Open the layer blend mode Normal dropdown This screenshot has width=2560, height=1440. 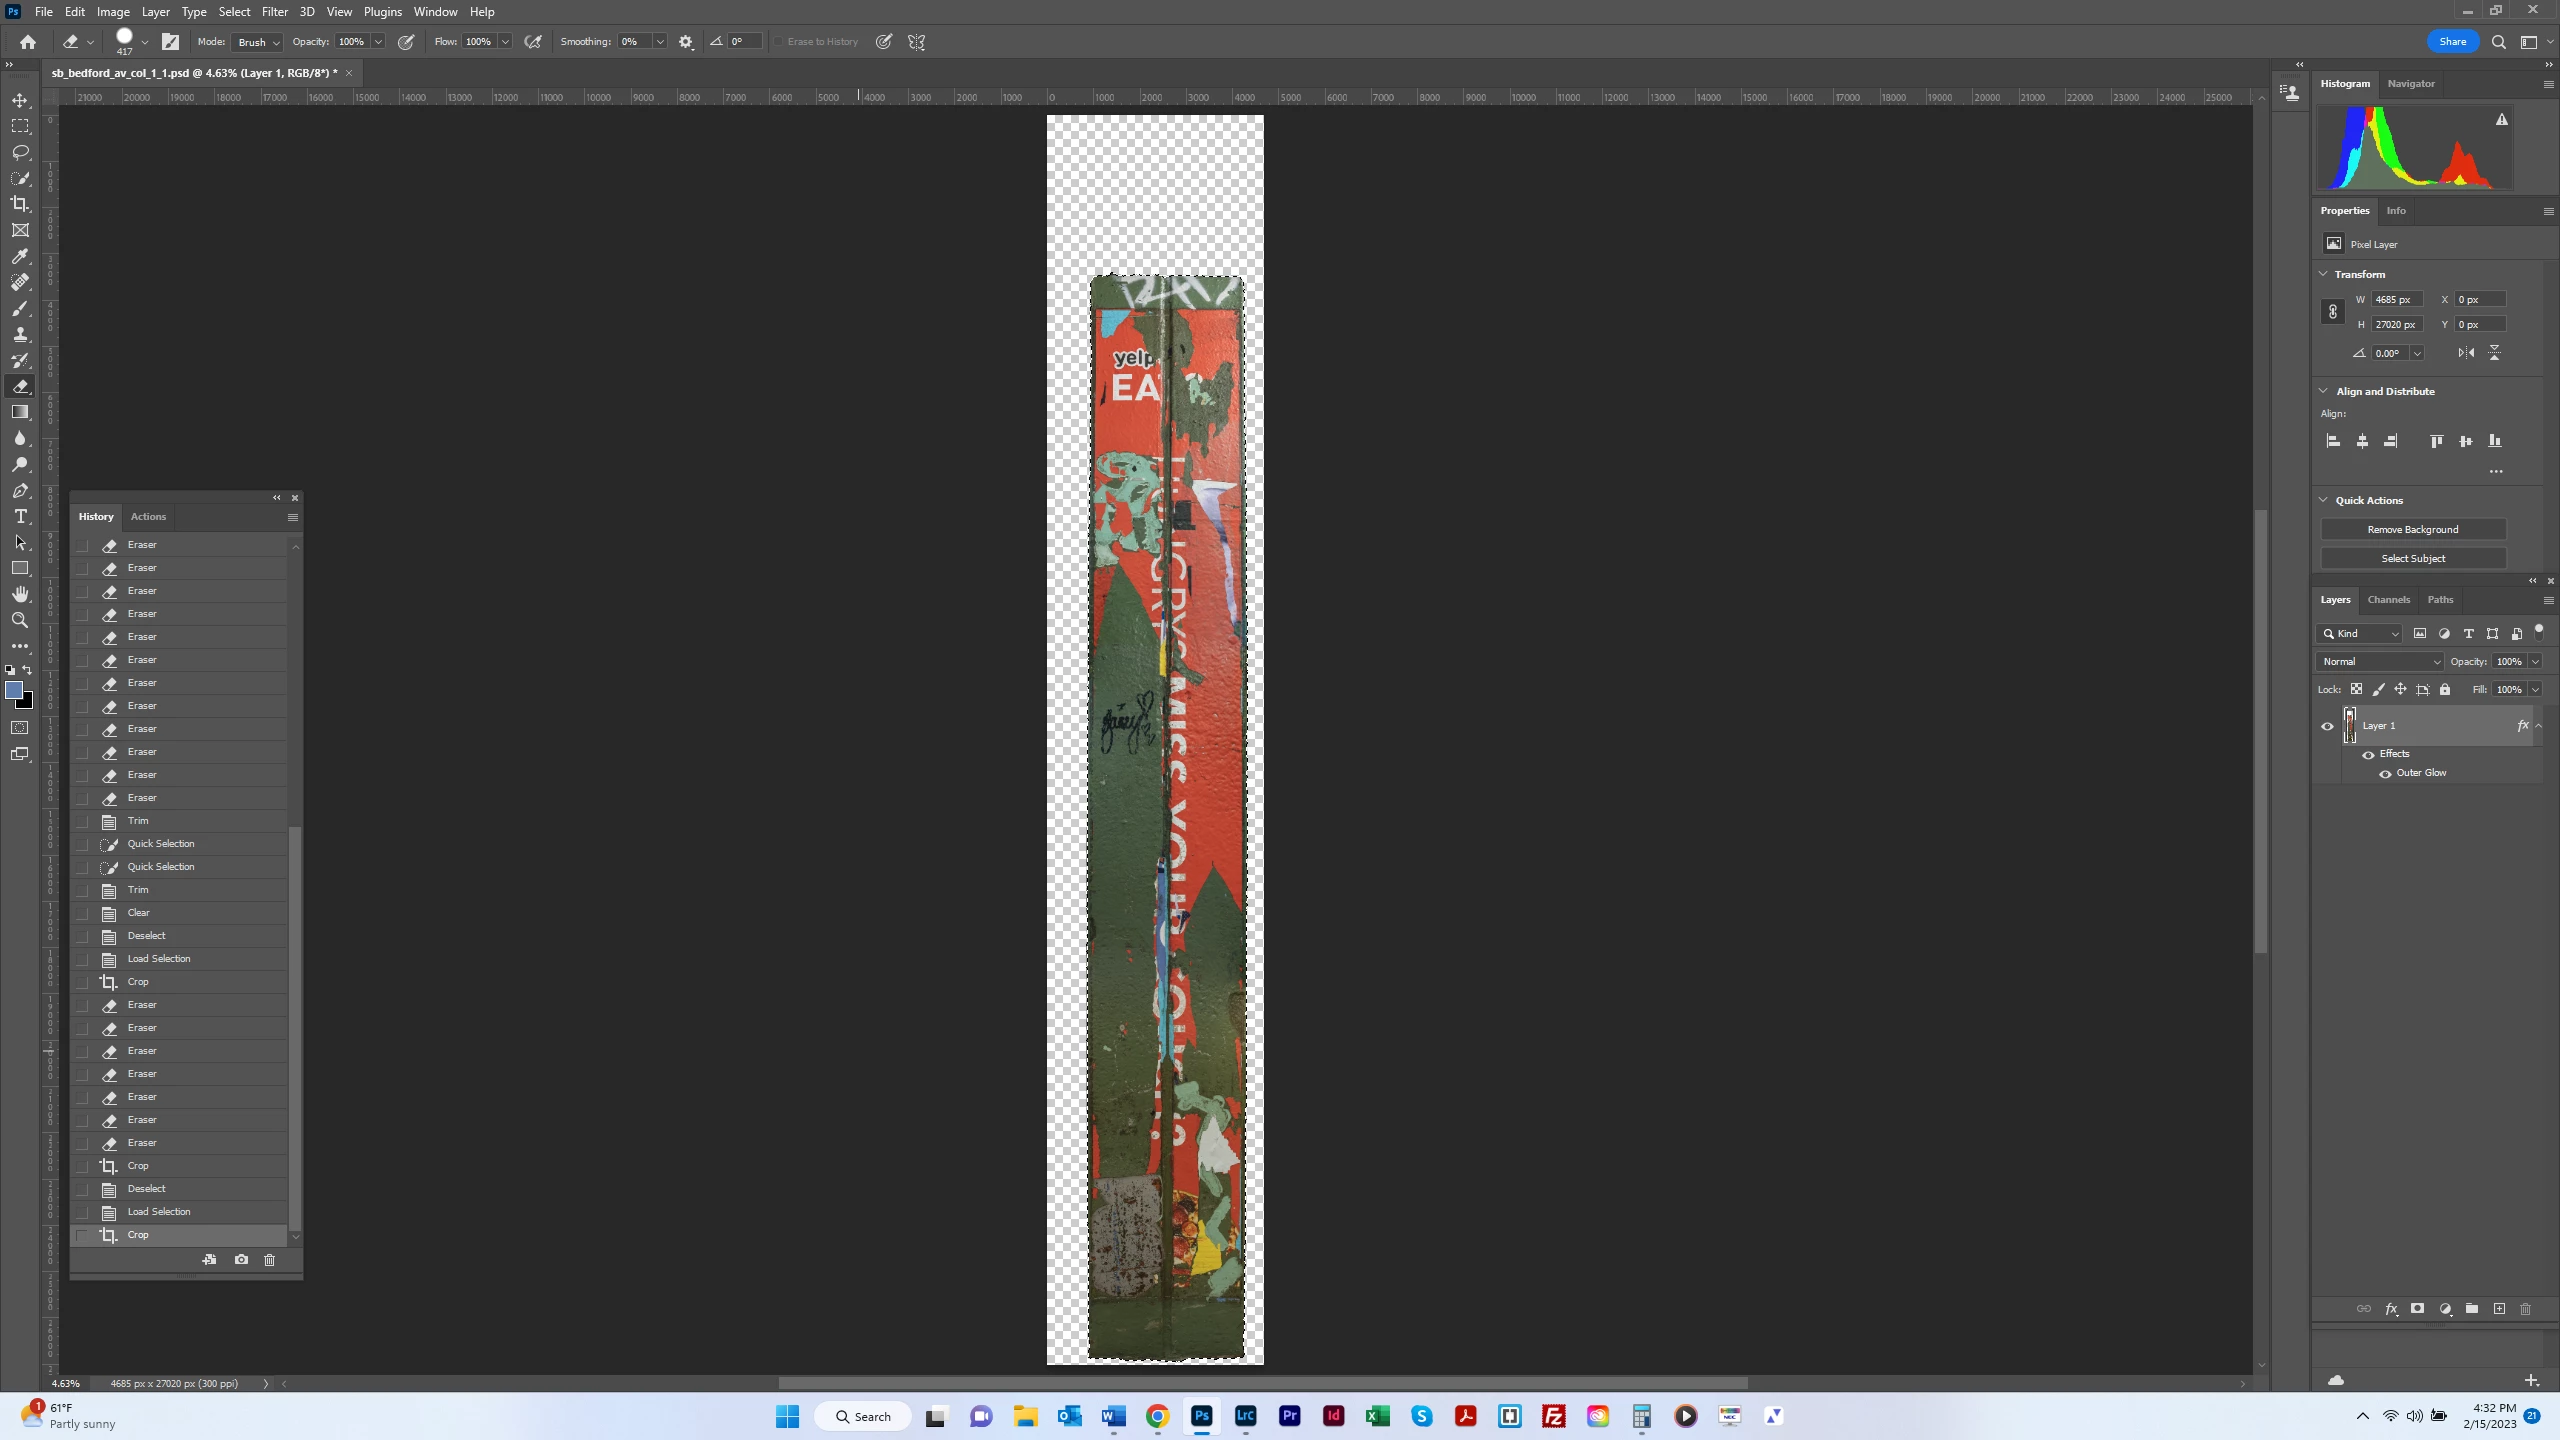(2379, 661)
